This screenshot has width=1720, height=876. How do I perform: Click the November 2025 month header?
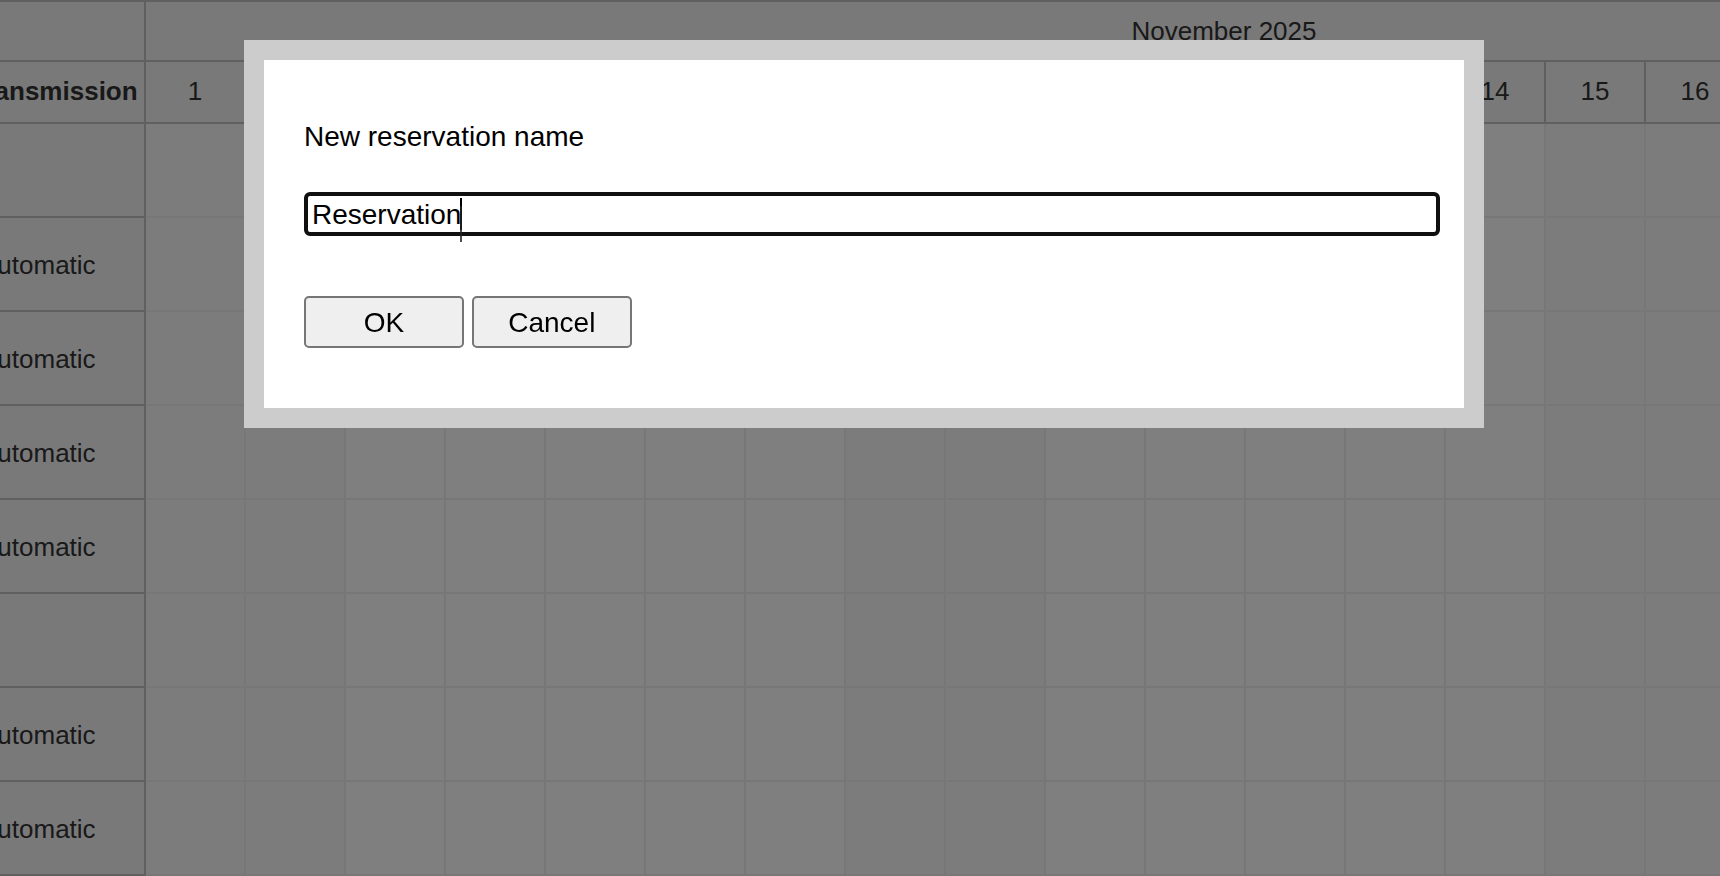click(1224, 31)
